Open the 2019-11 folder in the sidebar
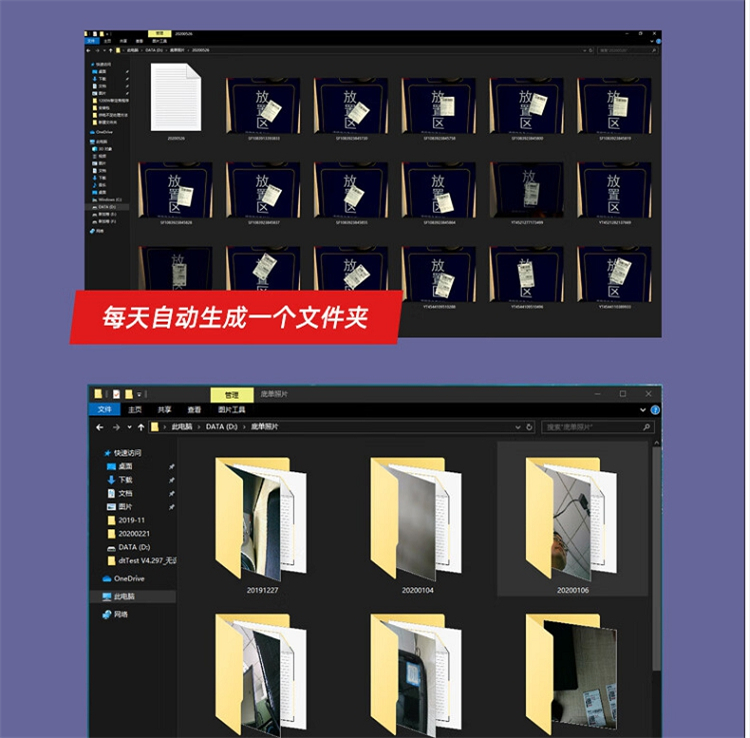The width and height of the screenshot is (750, 738). 131,520
